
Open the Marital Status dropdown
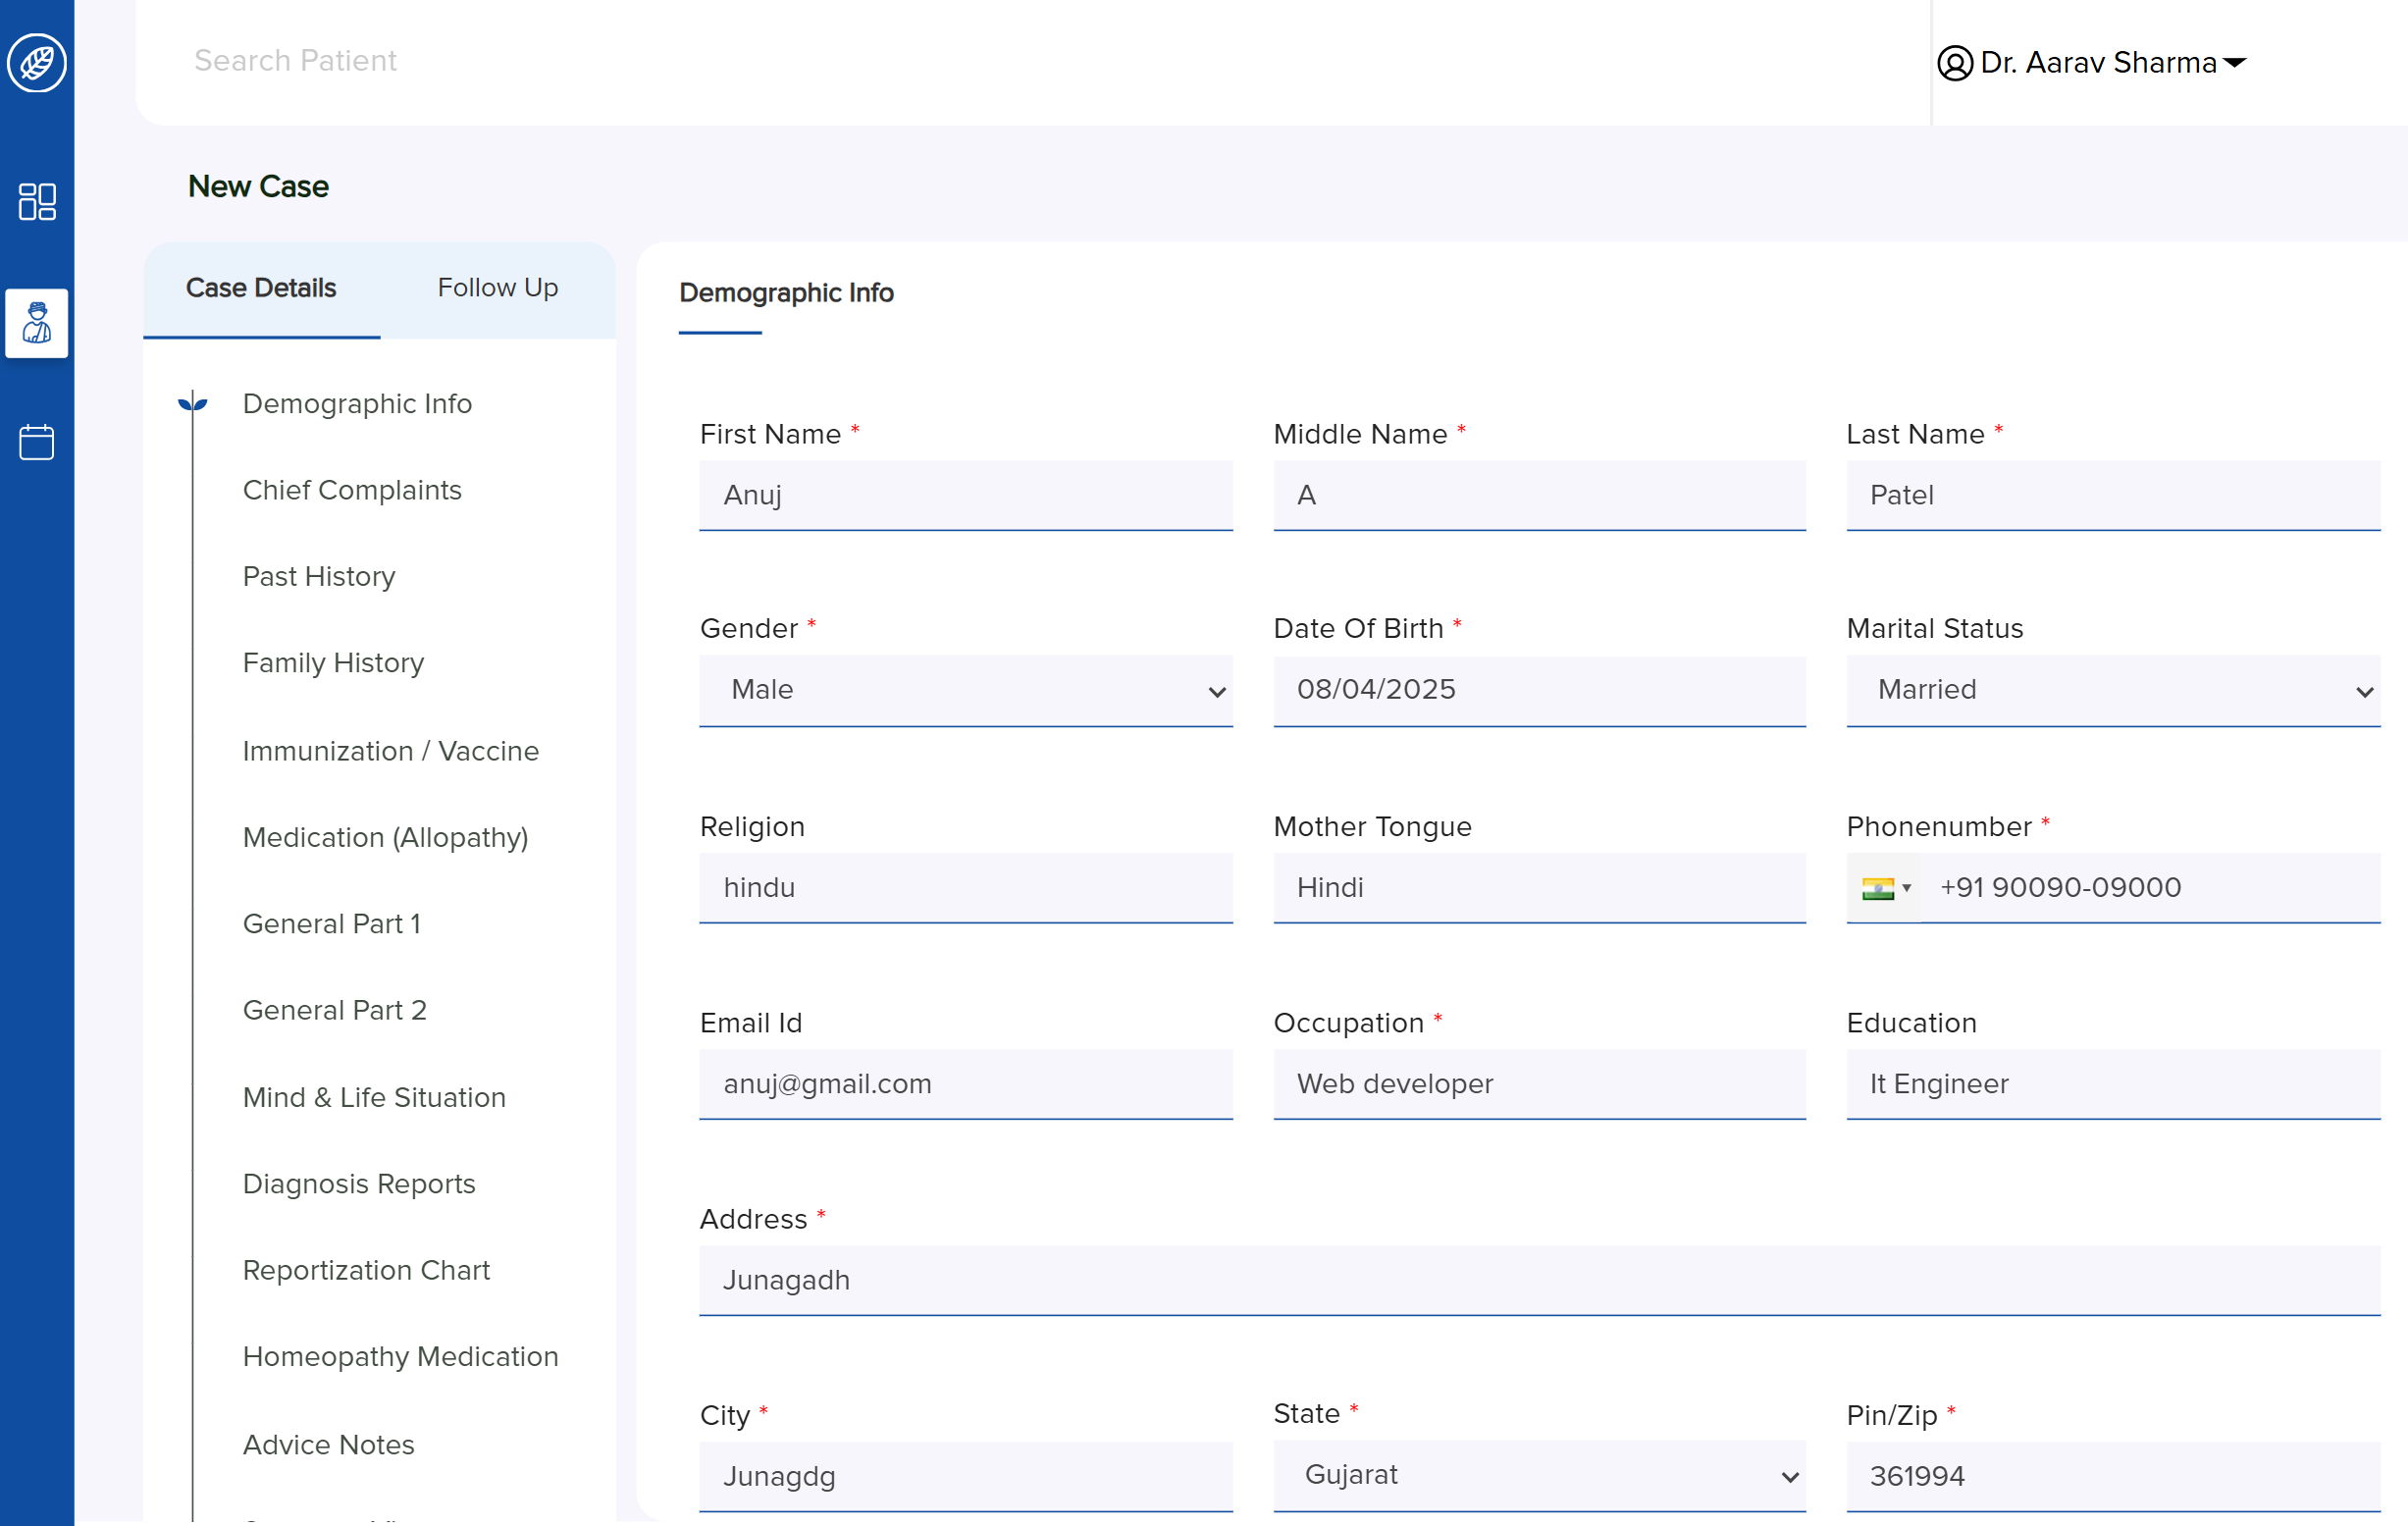tap(2112, 690)
